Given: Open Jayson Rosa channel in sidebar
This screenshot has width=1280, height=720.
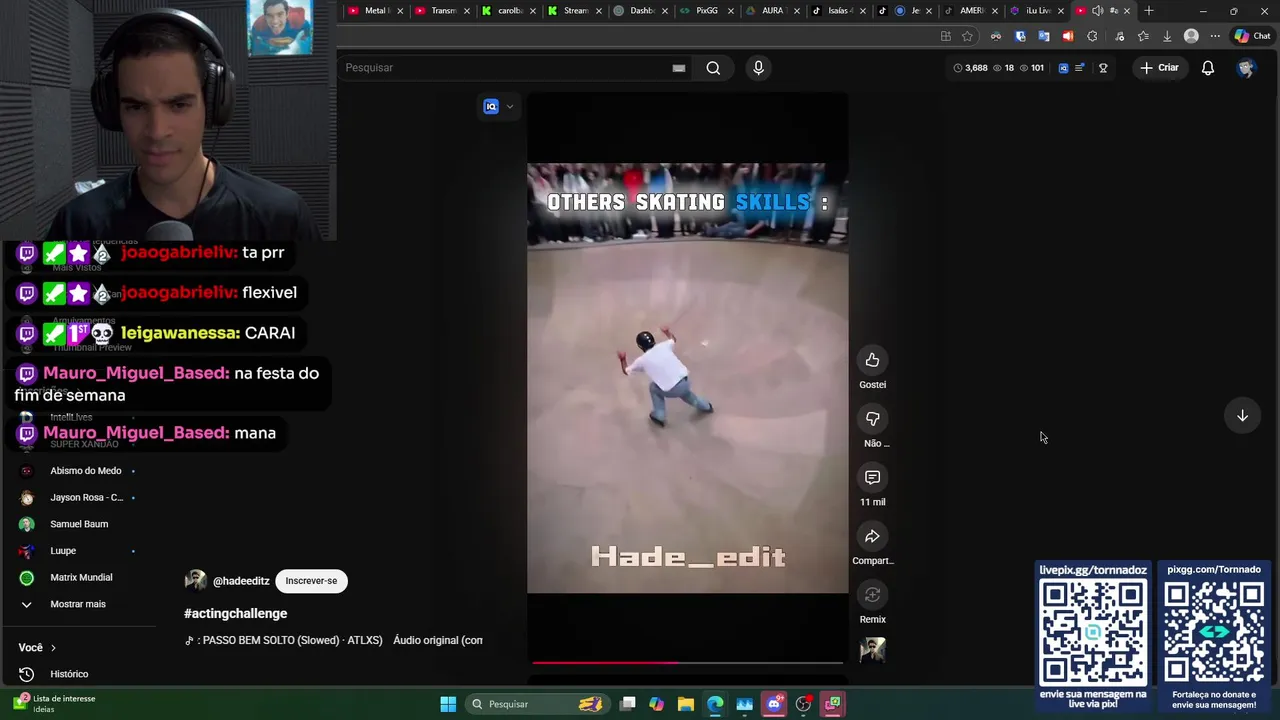Looking at the screenshot, I should (x=86, y=498).
